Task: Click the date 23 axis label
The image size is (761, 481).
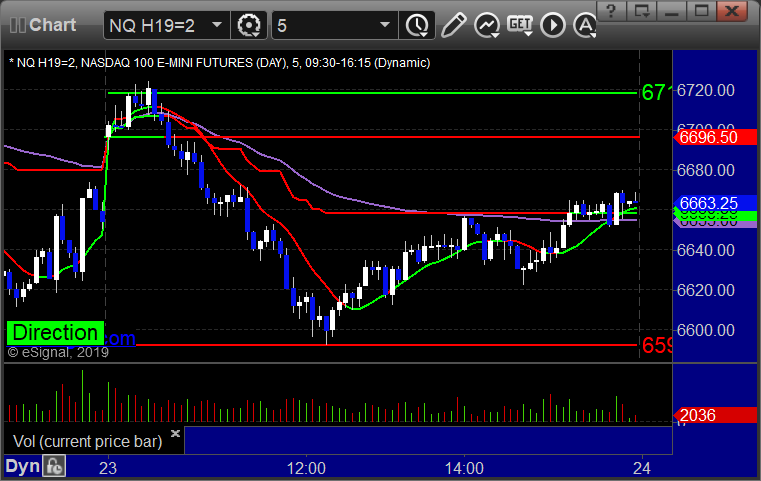Action: 108,468
